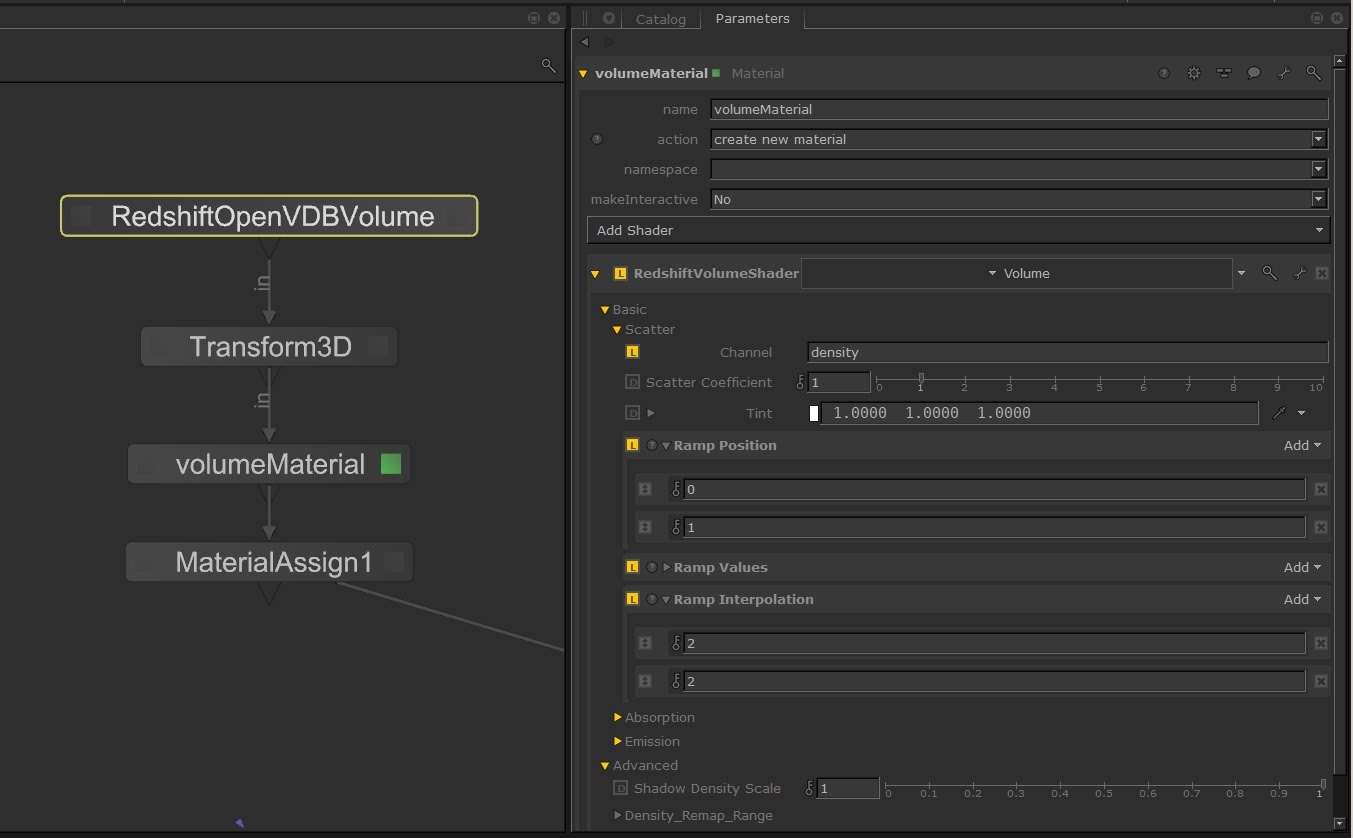Collapse the Advanced section
Image resolution: width=1353 pixels, height=838 pixels.
pyautogui.click(x=605, y=765)
